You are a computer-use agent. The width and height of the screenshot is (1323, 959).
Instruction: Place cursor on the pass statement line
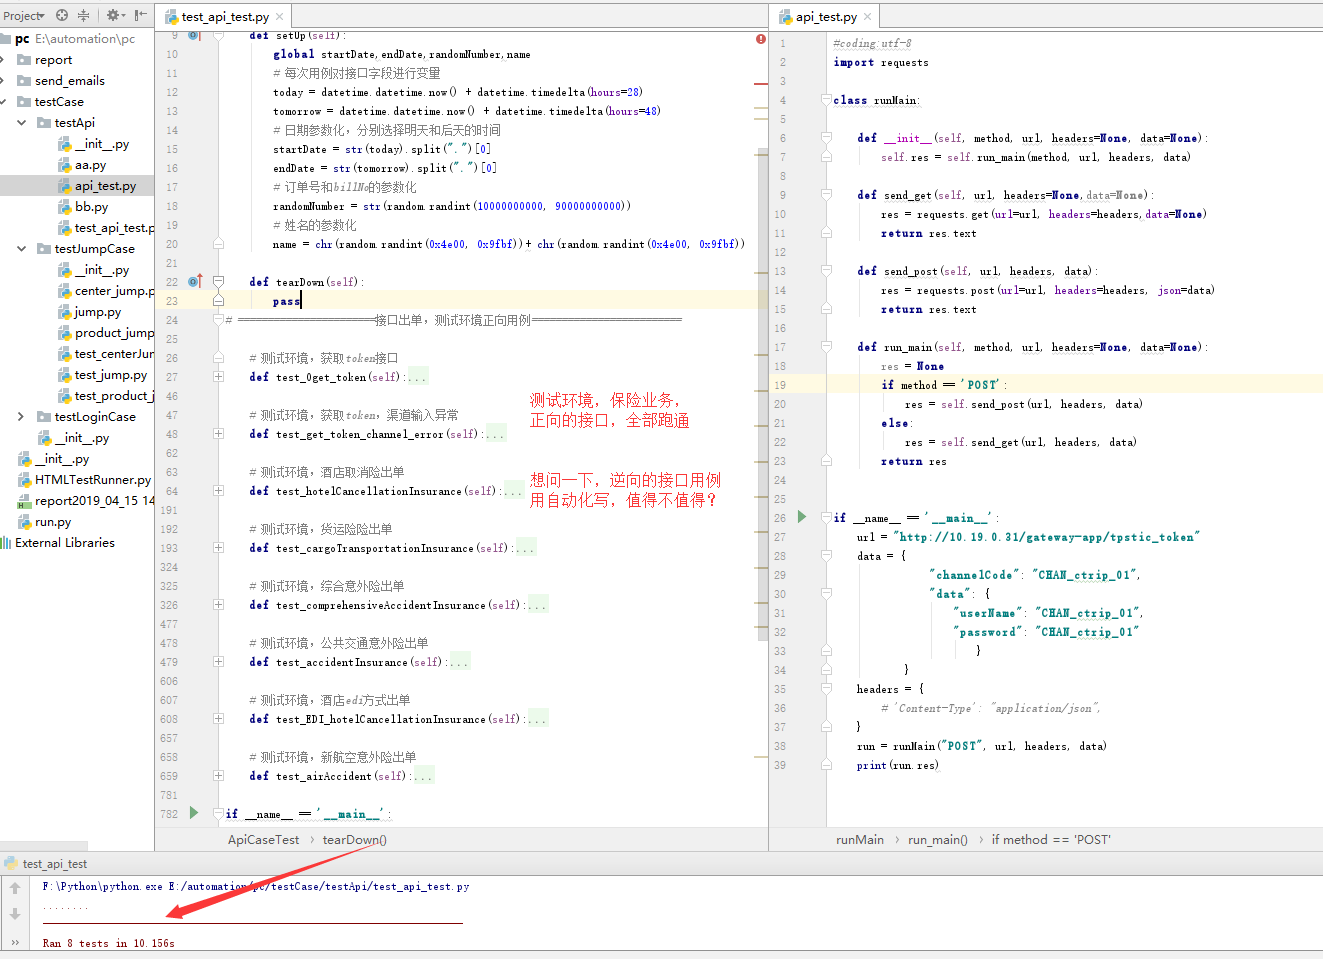pos(286,301)
